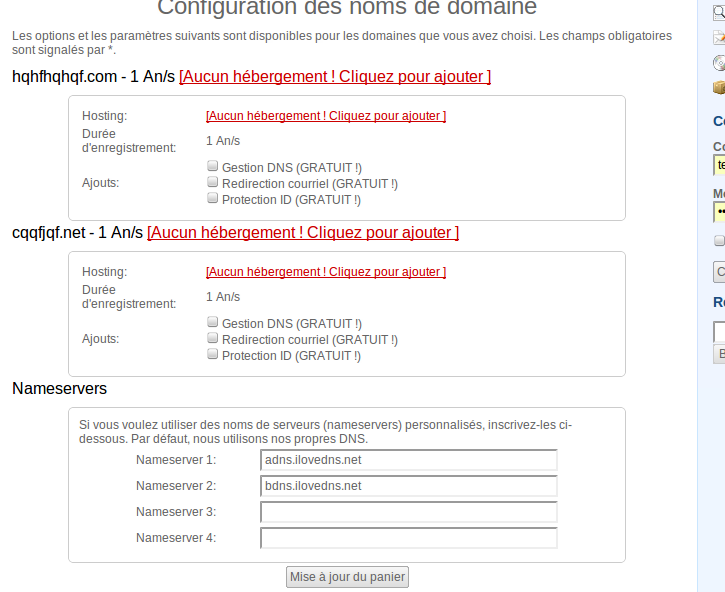Click the magnifier icon in the sidebar

[x=719, y=12]
